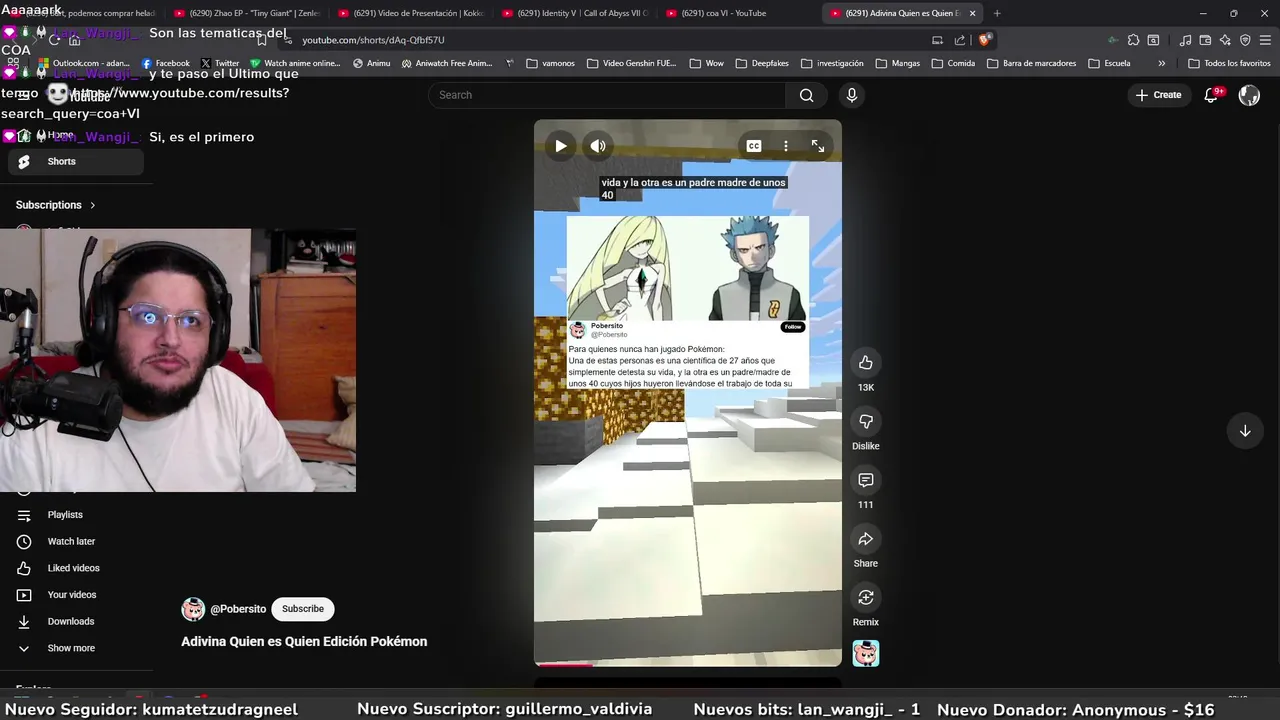
Task: Play the paused Short video
Action: 561,146
